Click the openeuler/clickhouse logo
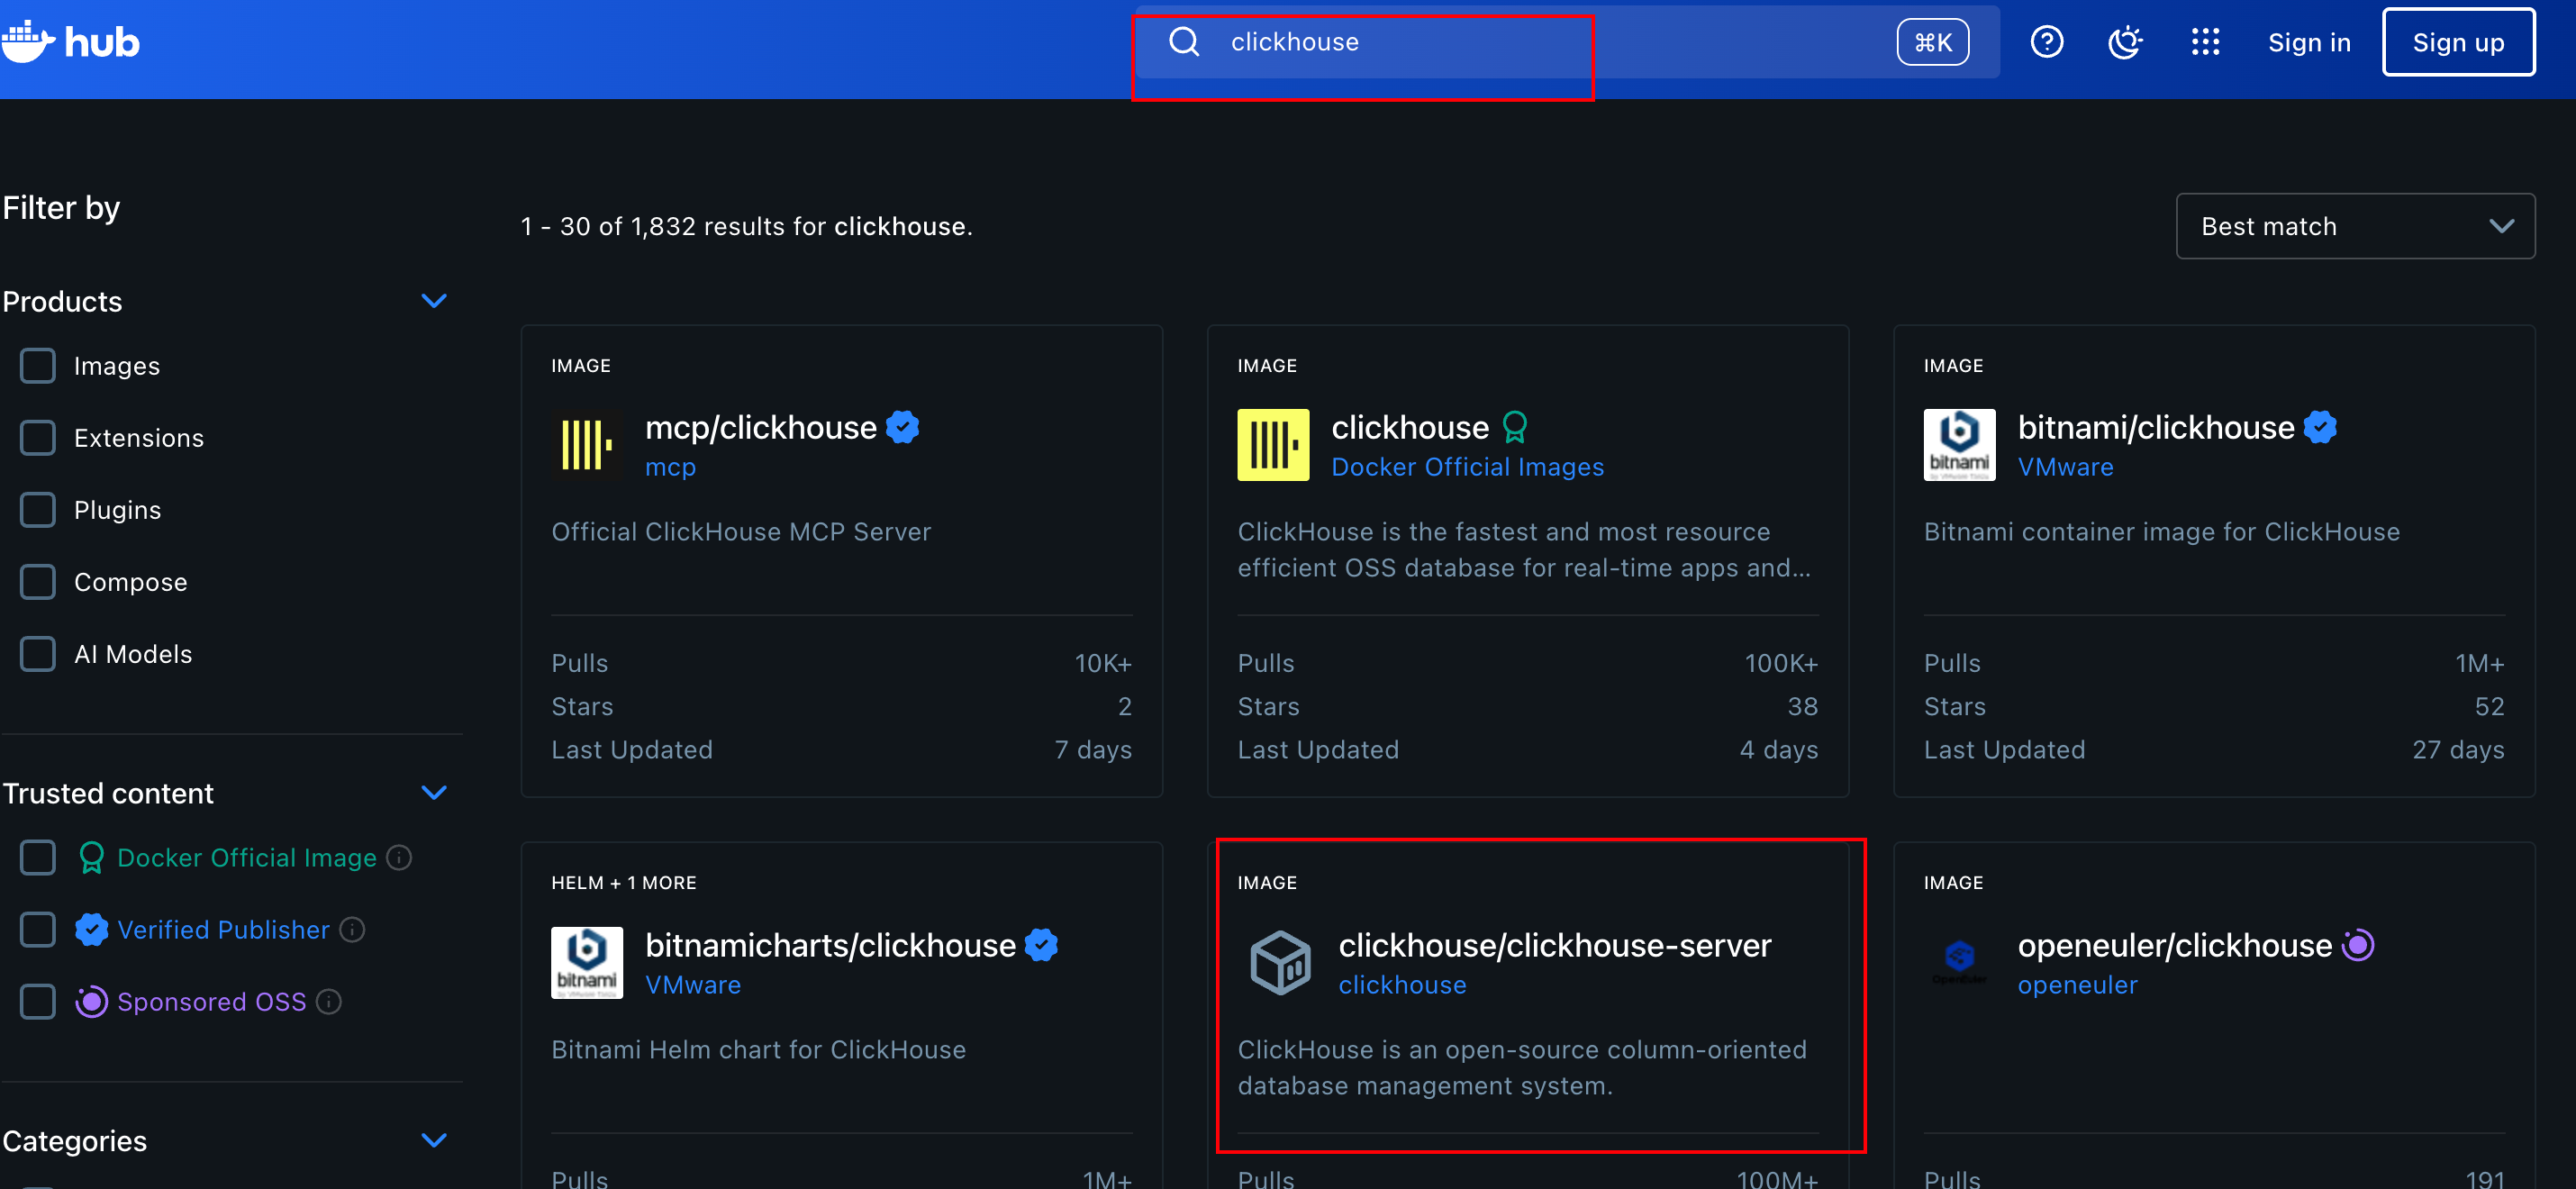 coord(1959,962)
